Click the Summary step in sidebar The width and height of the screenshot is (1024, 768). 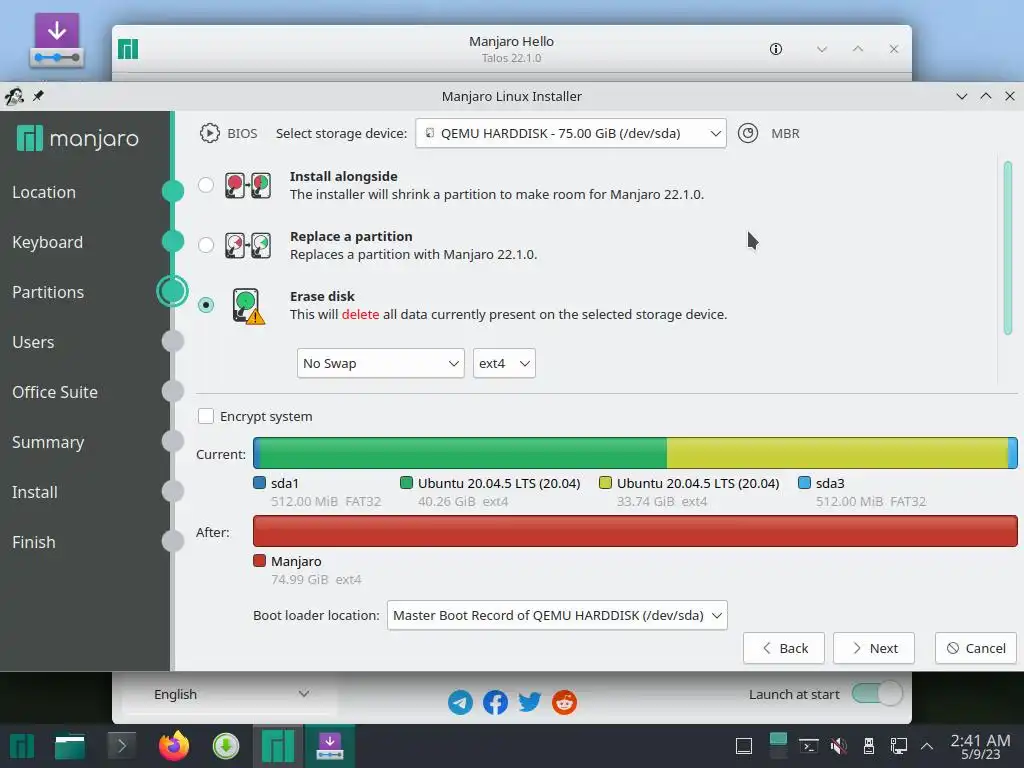[48, 442]
